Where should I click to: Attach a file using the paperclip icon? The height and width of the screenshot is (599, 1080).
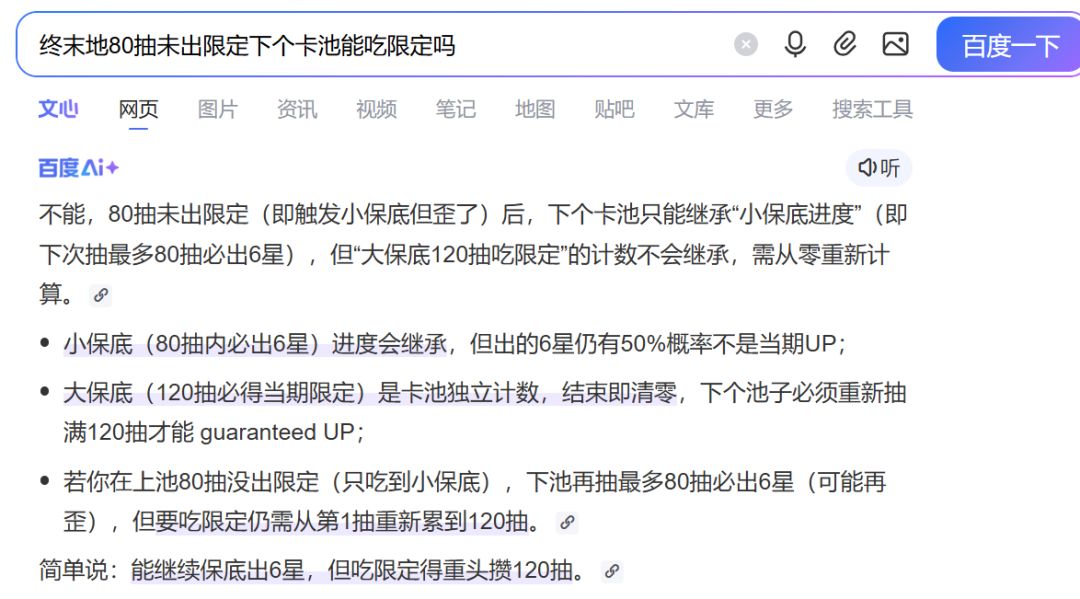coord(844,44)
